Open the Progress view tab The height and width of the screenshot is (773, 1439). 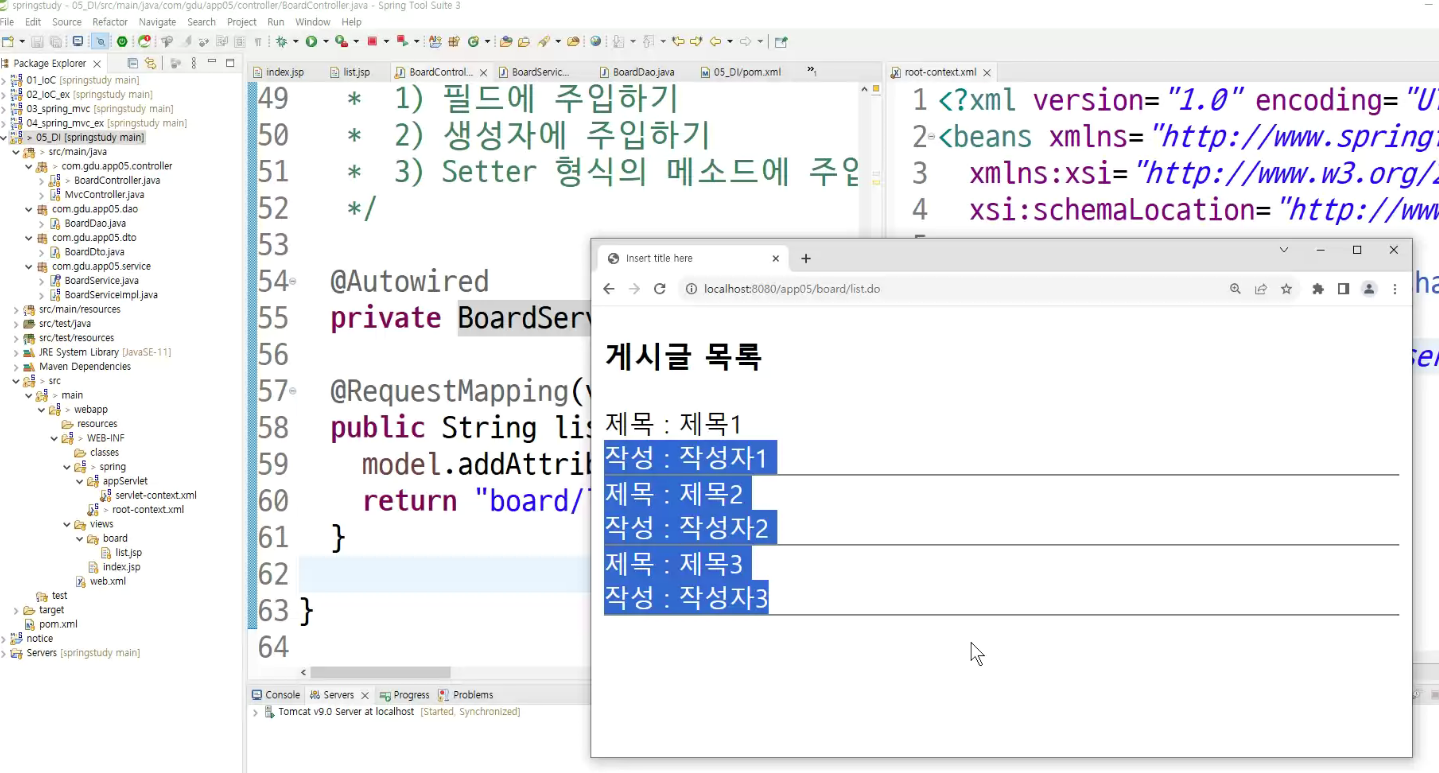tap(403, 695)
